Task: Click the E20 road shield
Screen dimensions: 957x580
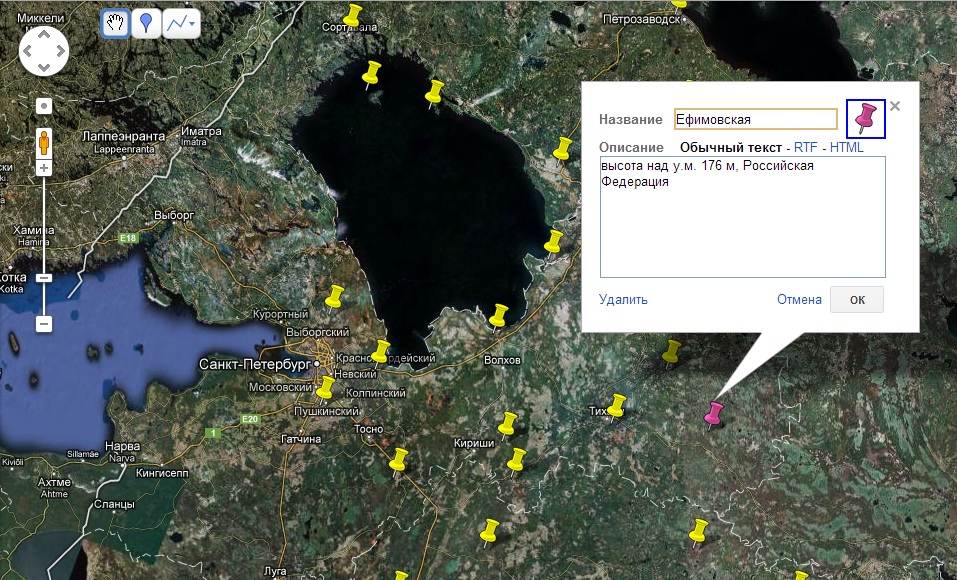Action: tap(250, 419)
